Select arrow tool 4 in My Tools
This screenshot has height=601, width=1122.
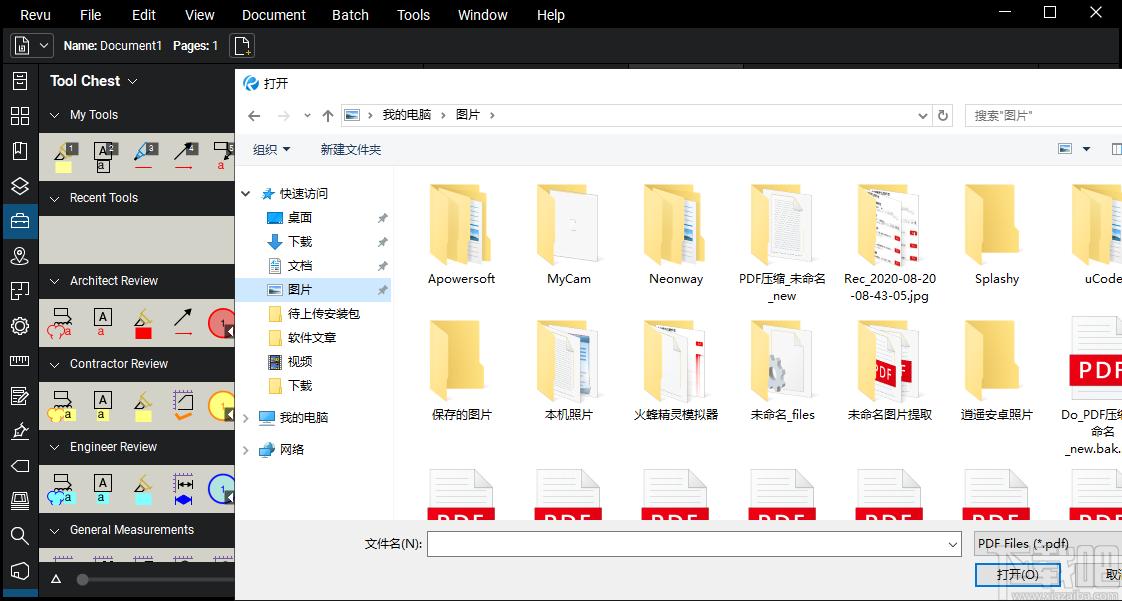[185, 158]
